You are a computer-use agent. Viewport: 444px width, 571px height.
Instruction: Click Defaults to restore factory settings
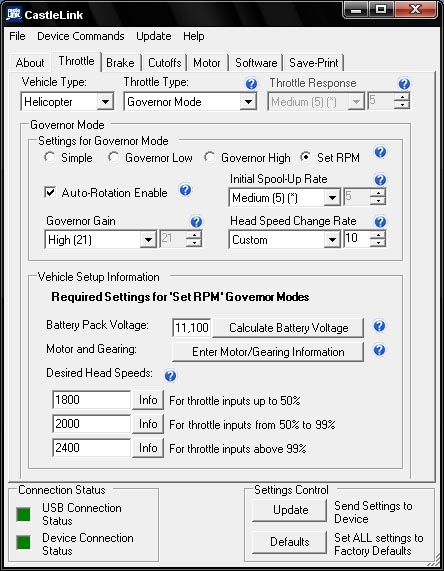pyautogui.click(x=290, y=542)
